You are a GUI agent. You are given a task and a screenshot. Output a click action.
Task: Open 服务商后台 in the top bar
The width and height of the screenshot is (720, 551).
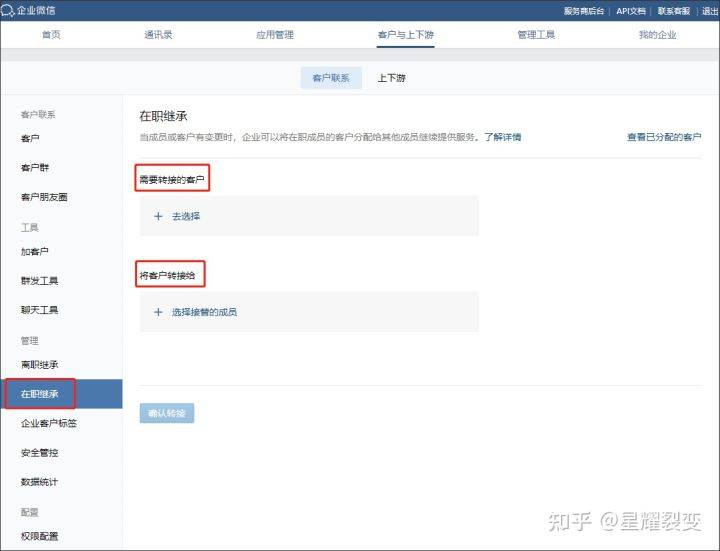tap(584, 11)
